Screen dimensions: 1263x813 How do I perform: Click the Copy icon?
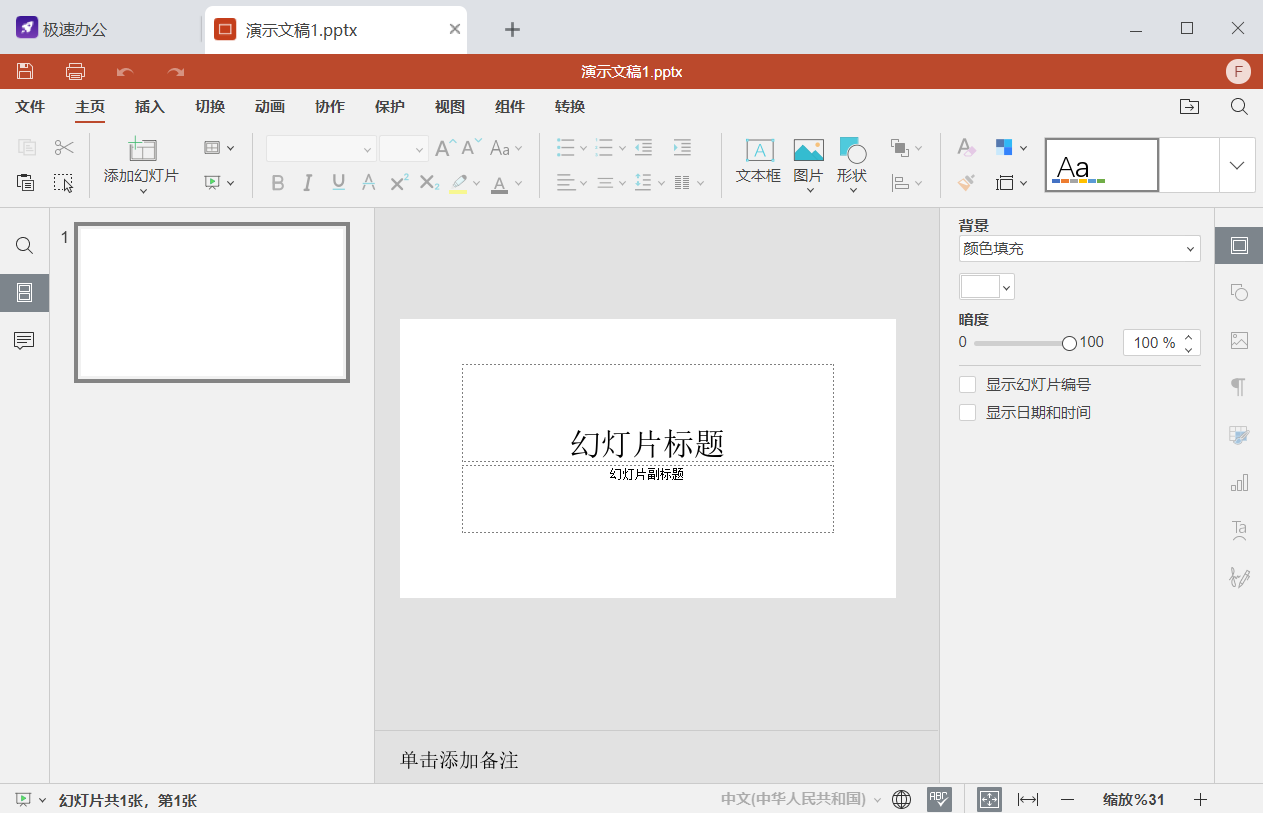click(26, 148)
